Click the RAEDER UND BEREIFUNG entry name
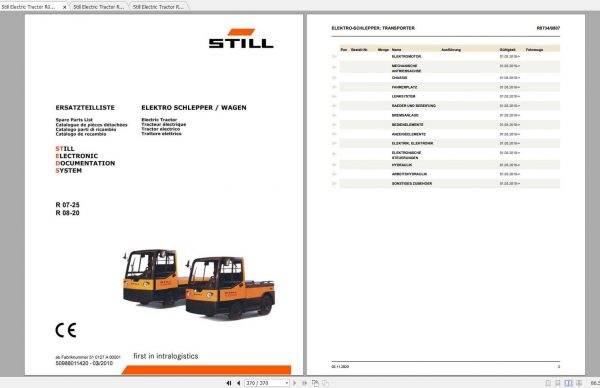The image size is (600, 388). [414, 106]
